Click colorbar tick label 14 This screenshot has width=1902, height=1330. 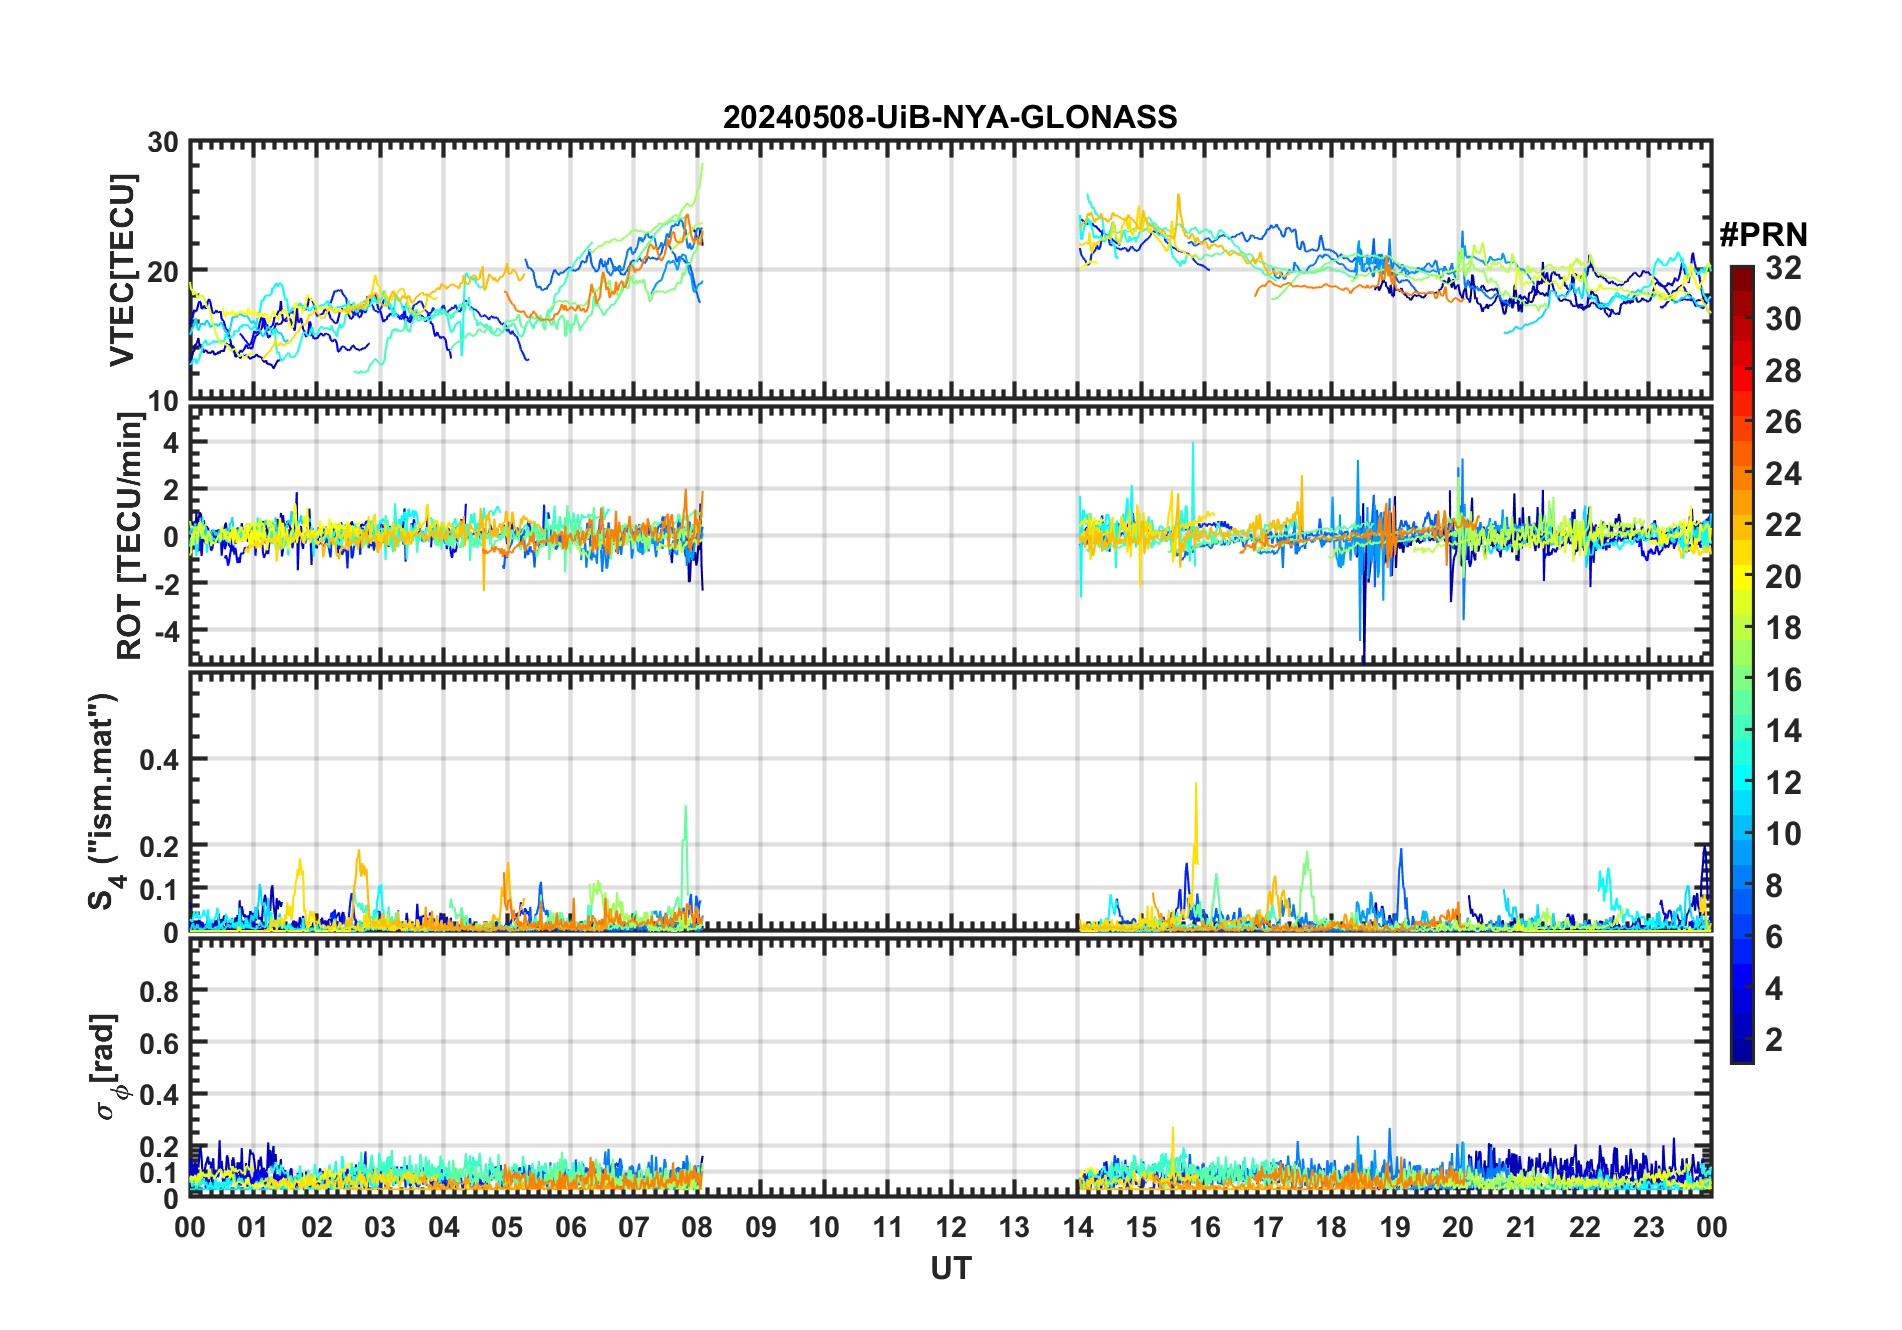[1783, 731]
